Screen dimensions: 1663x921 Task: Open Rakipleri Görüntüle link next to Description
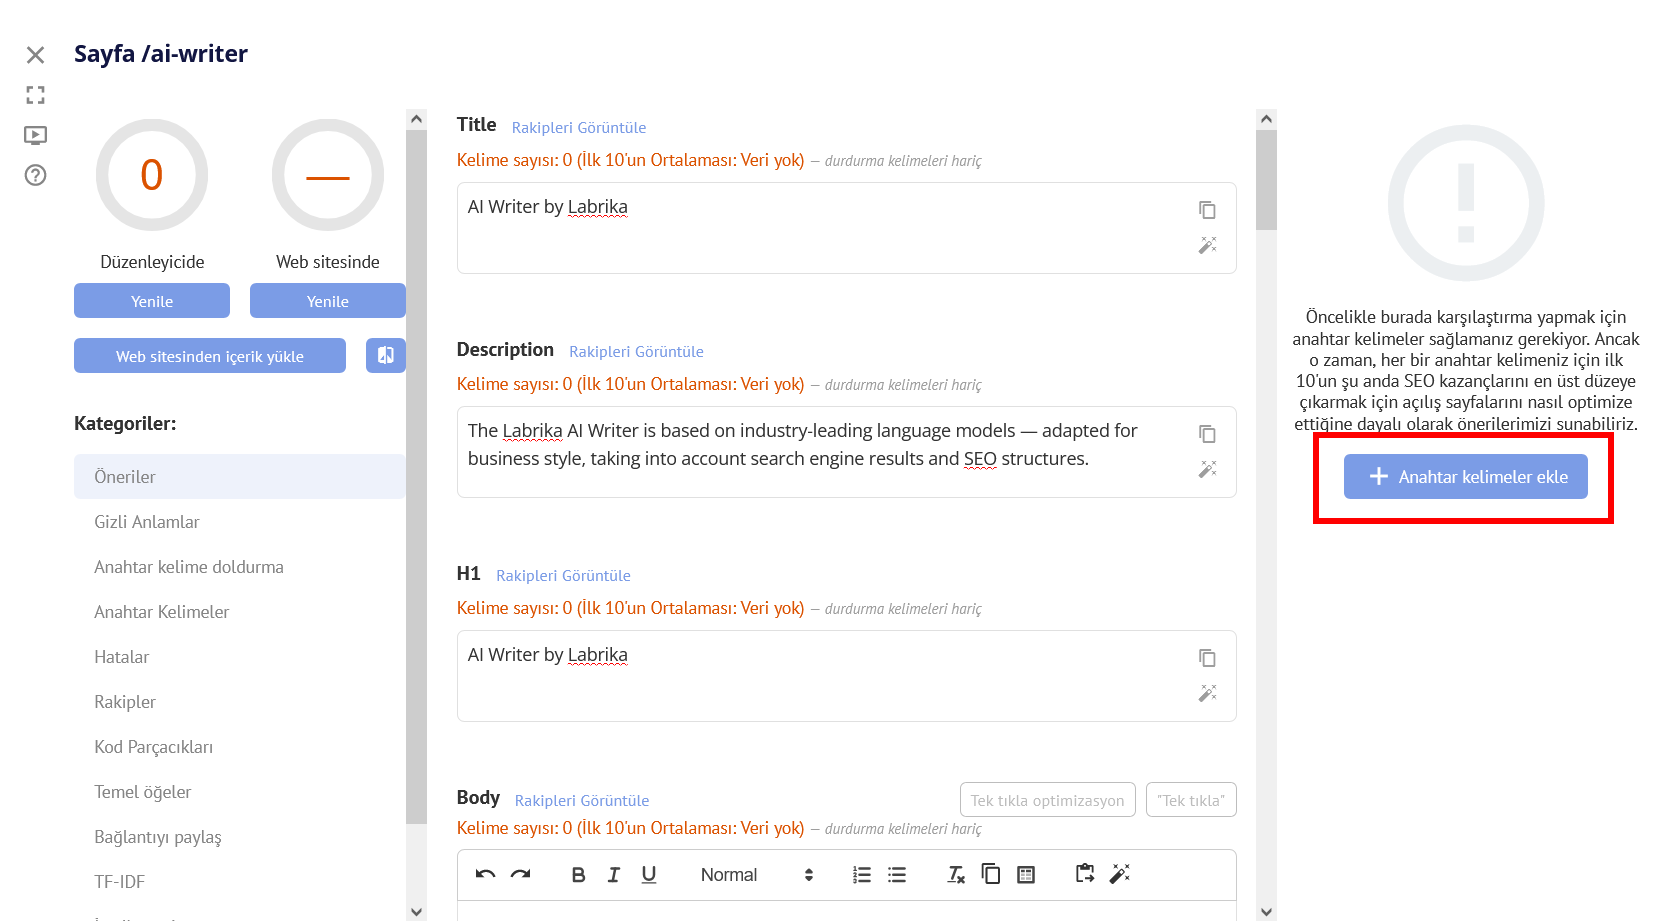click(636, 352)
